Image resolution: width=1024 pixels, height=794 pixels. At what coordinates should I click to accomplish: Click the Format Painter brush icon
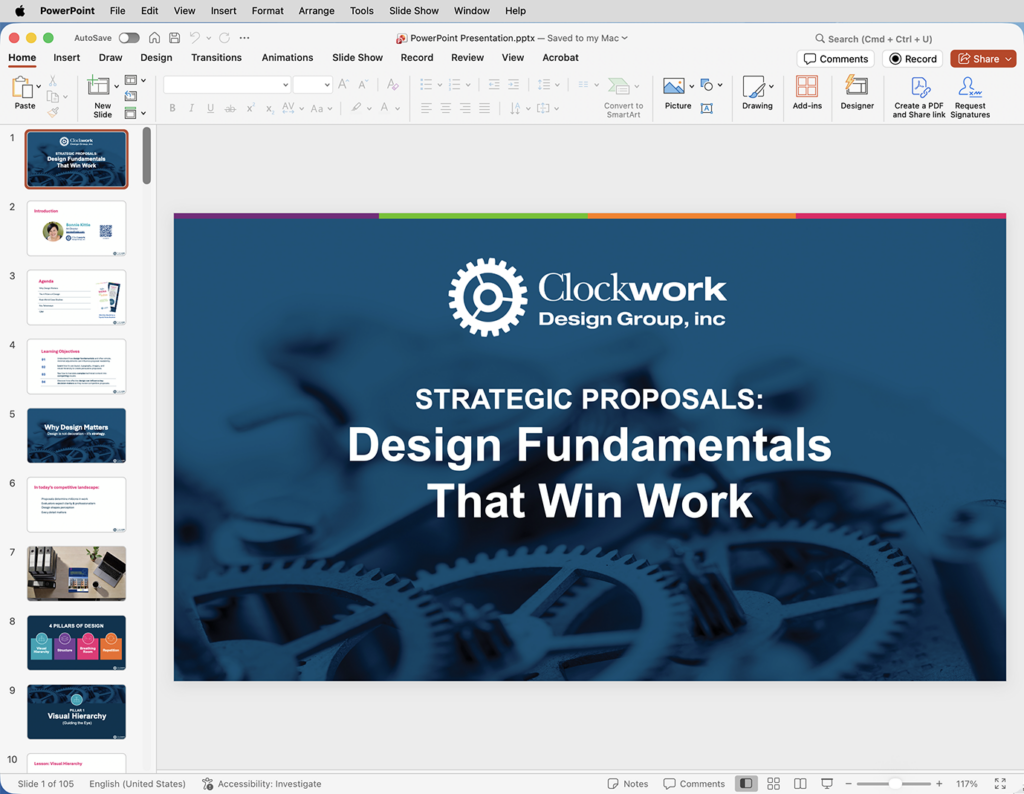[x=53, y=112]
